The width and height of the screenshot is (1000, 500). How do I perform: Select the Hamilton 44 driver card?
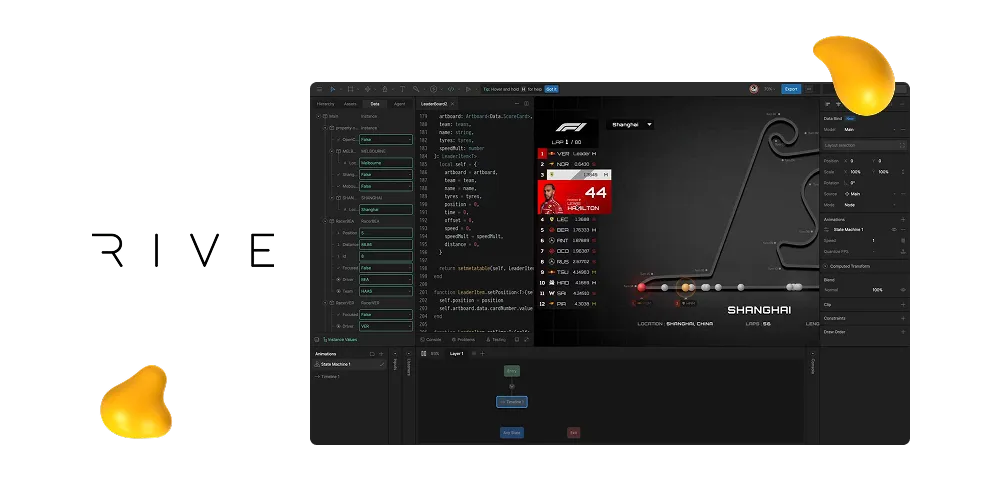(x=575, y=197)
